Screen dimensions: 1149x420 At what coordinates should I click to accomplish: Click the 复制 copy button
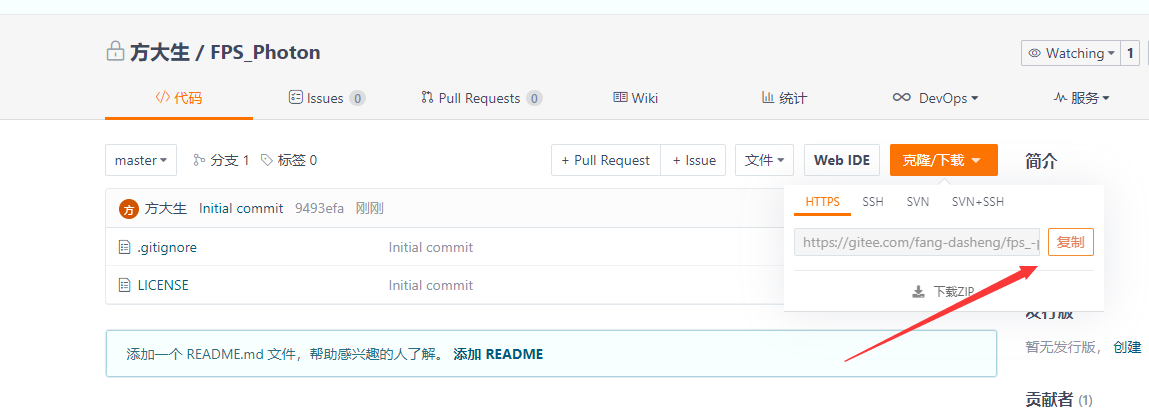(x=1071, y=242)
